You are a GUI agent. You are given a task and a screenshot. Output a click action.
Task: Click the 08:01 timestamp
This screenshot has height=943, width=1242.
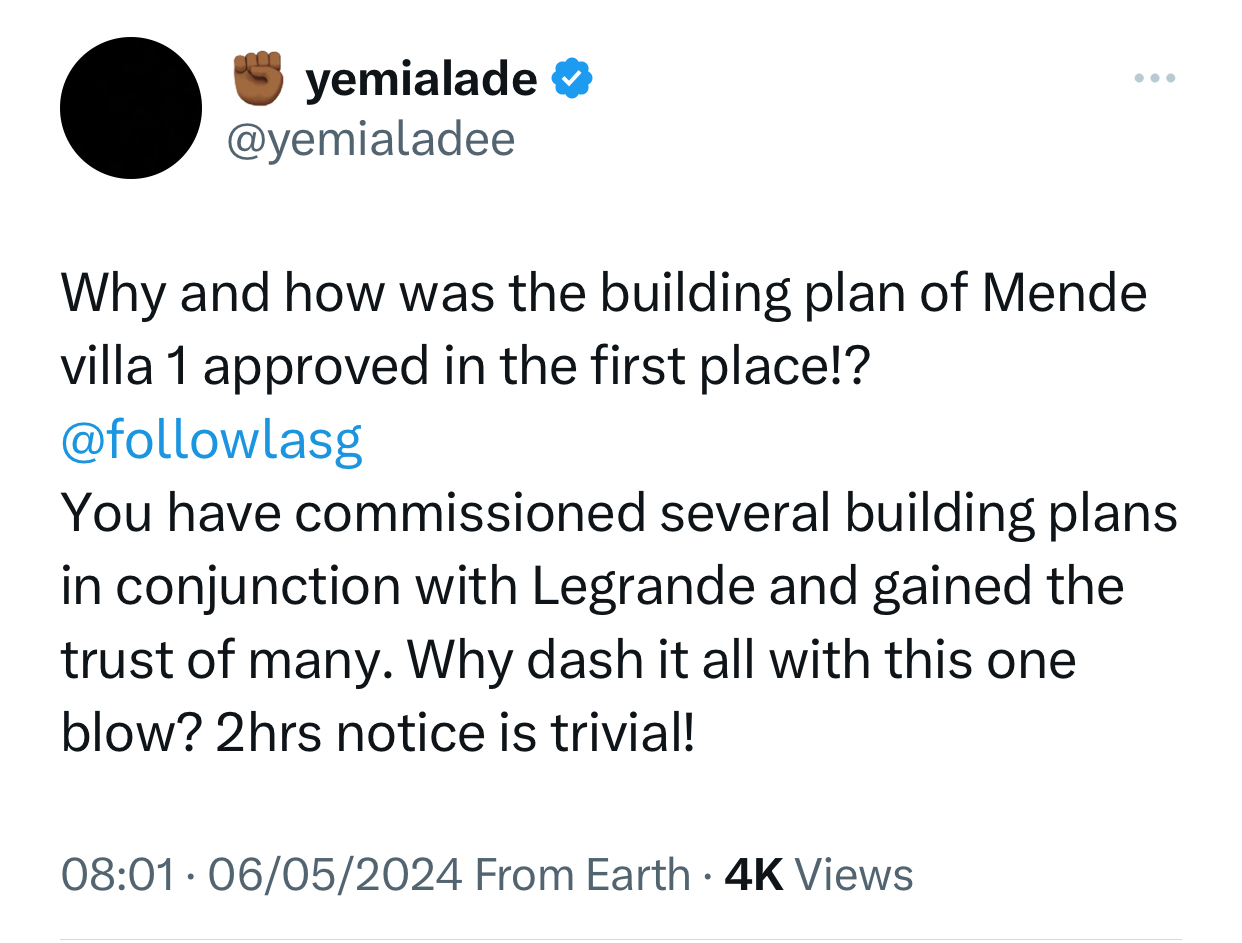coord(119,875)
